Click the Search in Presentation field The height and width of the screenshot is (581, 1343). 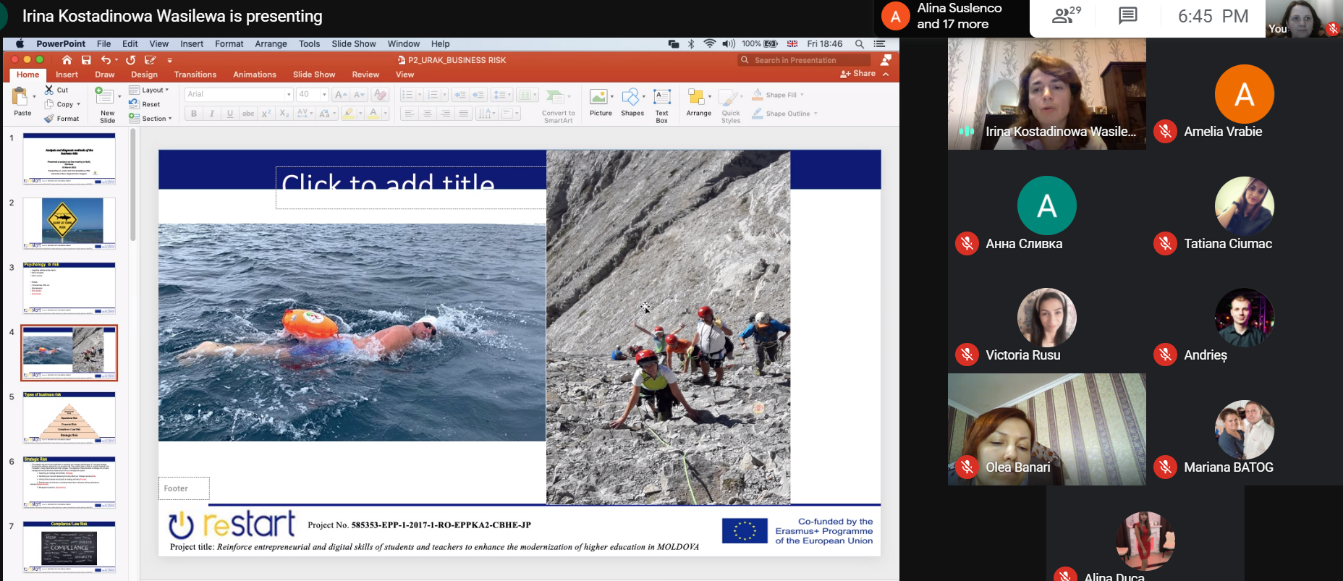[805, 60]
